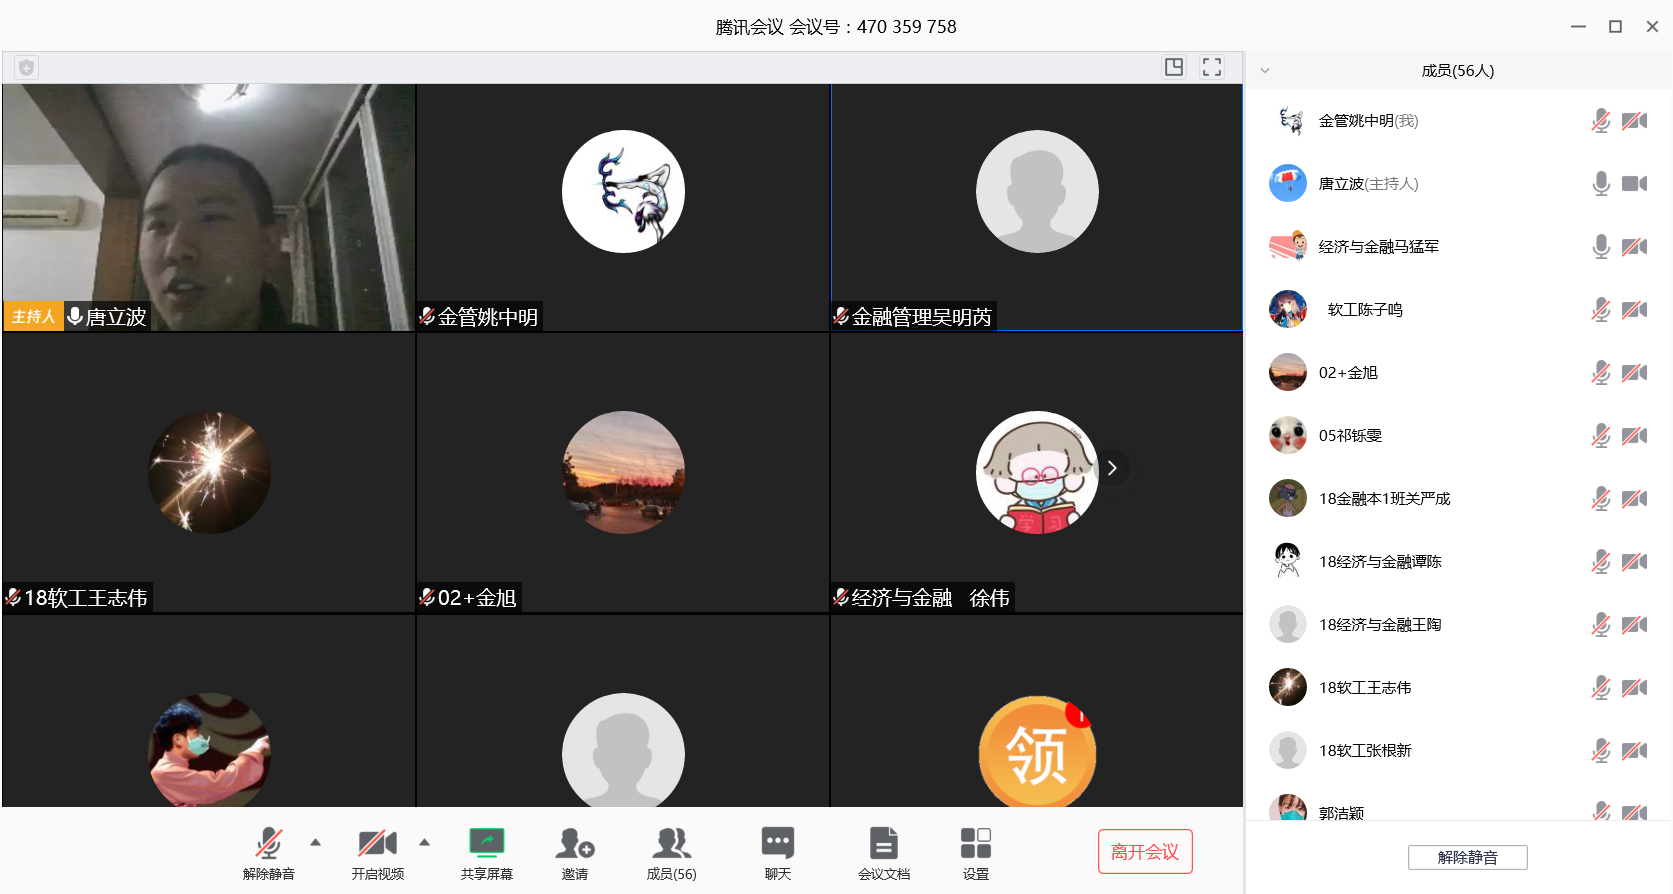Open the settings icon in toolbar

(975, 853)
